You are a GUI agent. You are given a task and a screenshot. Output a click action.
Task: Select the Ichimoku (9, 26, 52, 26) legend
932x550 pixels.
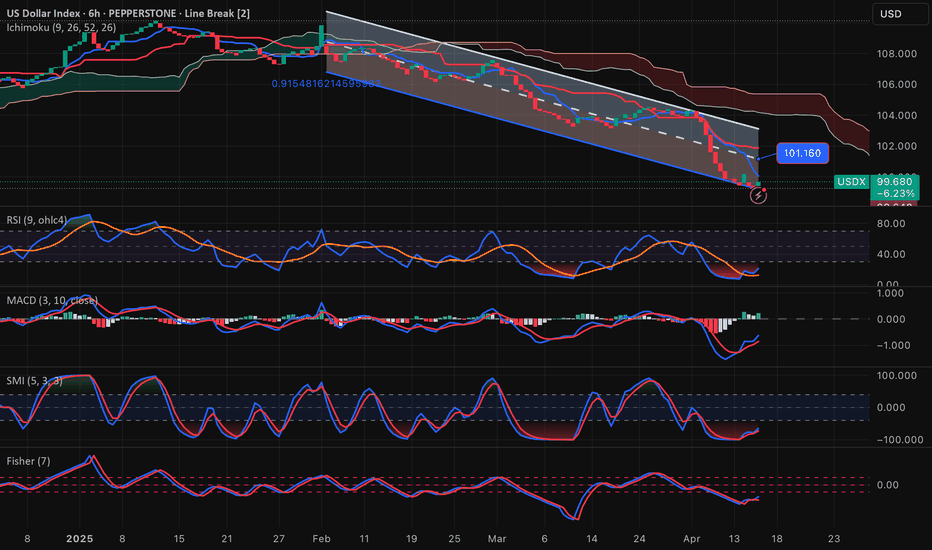[61, 27]
